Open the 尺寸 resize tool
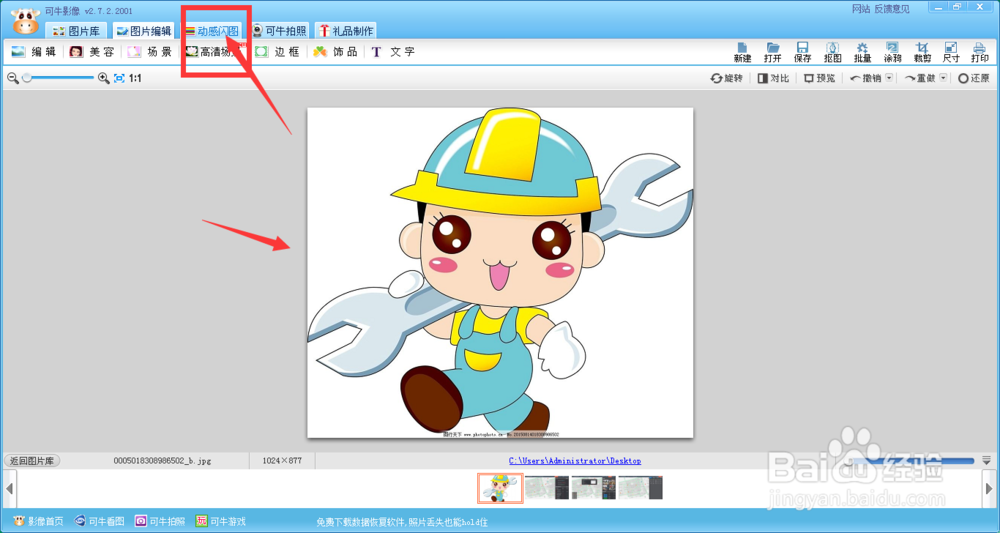 pyautogui.click(x=951, y=51)
